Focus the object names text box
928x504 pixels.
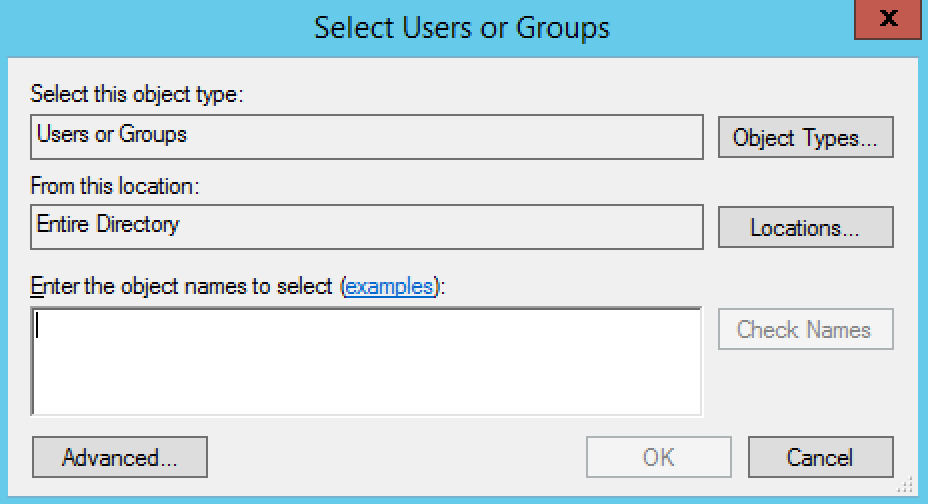point(367,361)
